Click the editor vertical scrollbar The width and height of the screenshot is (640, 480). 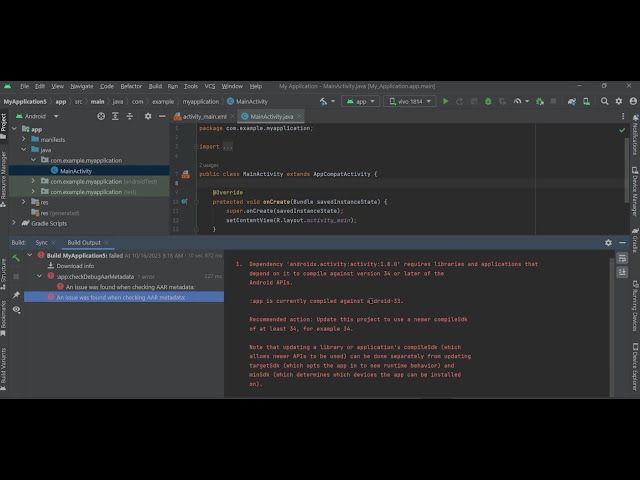click(627, 169)
